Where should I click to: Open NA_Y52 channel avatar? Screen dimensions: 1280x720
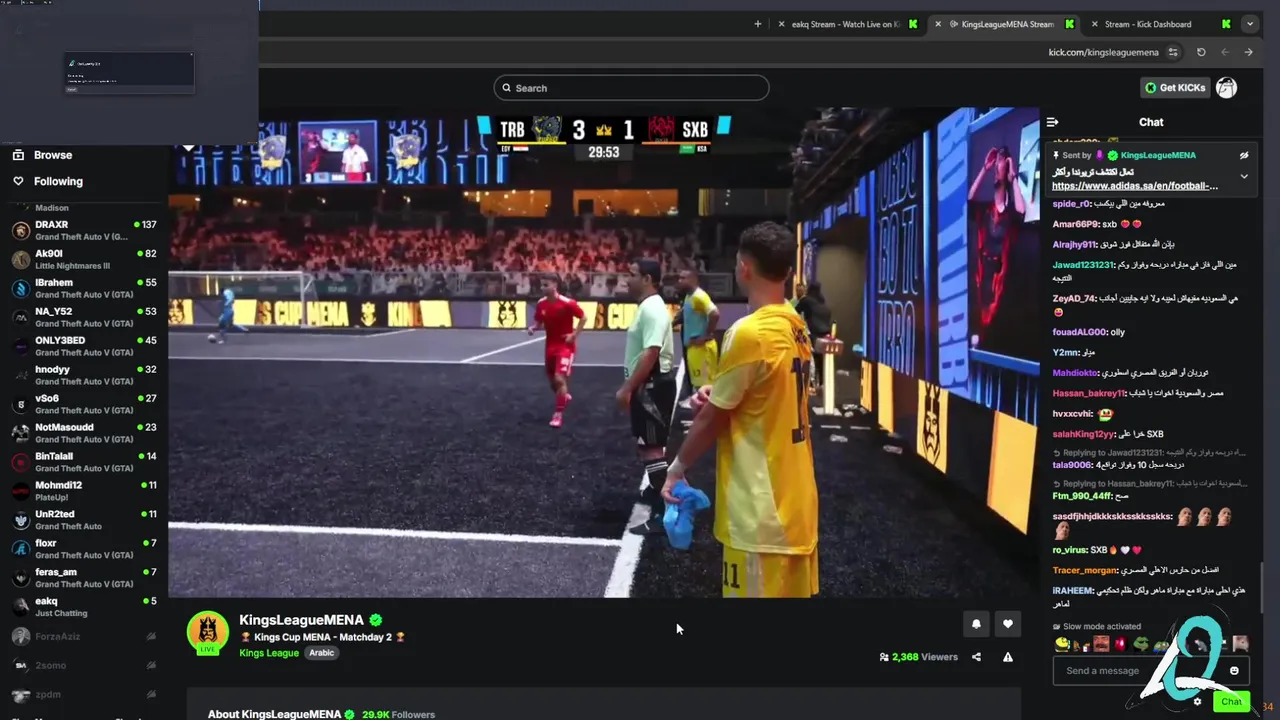tap(20, 318)
